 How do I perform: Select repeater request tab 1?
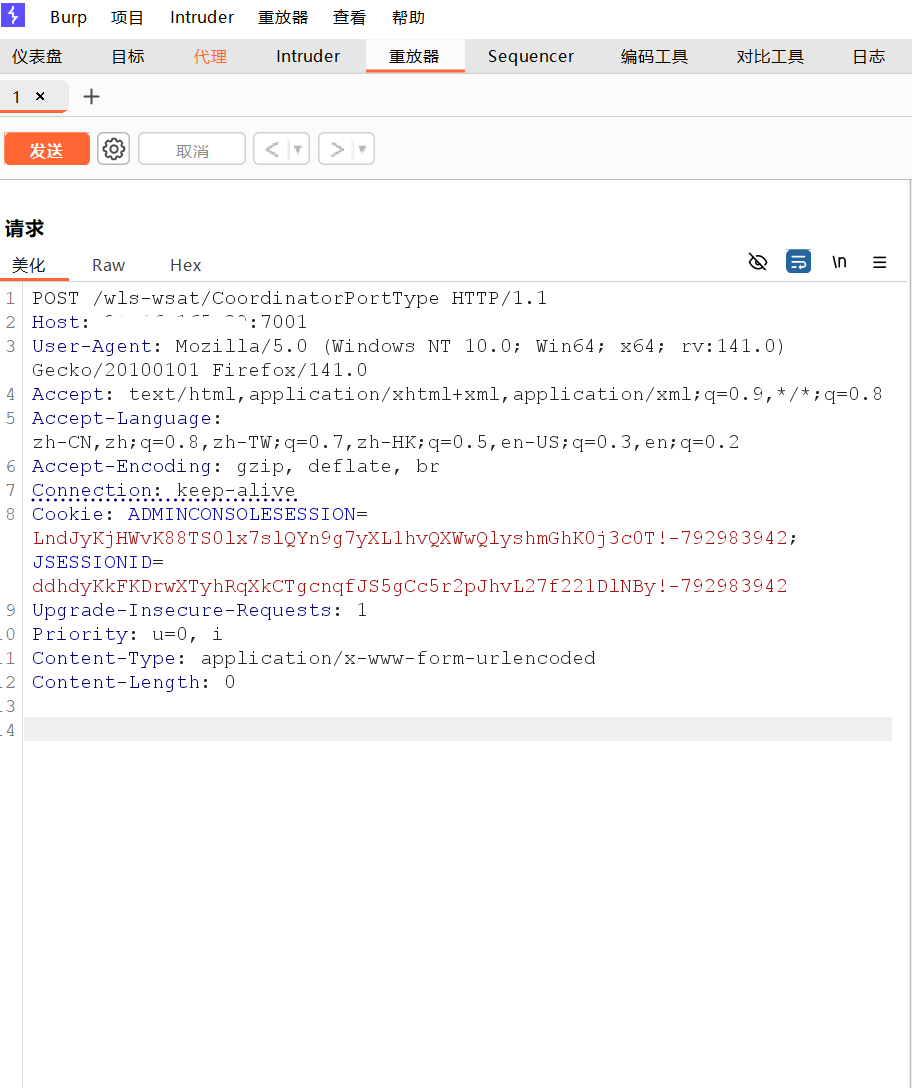(17, 96)
